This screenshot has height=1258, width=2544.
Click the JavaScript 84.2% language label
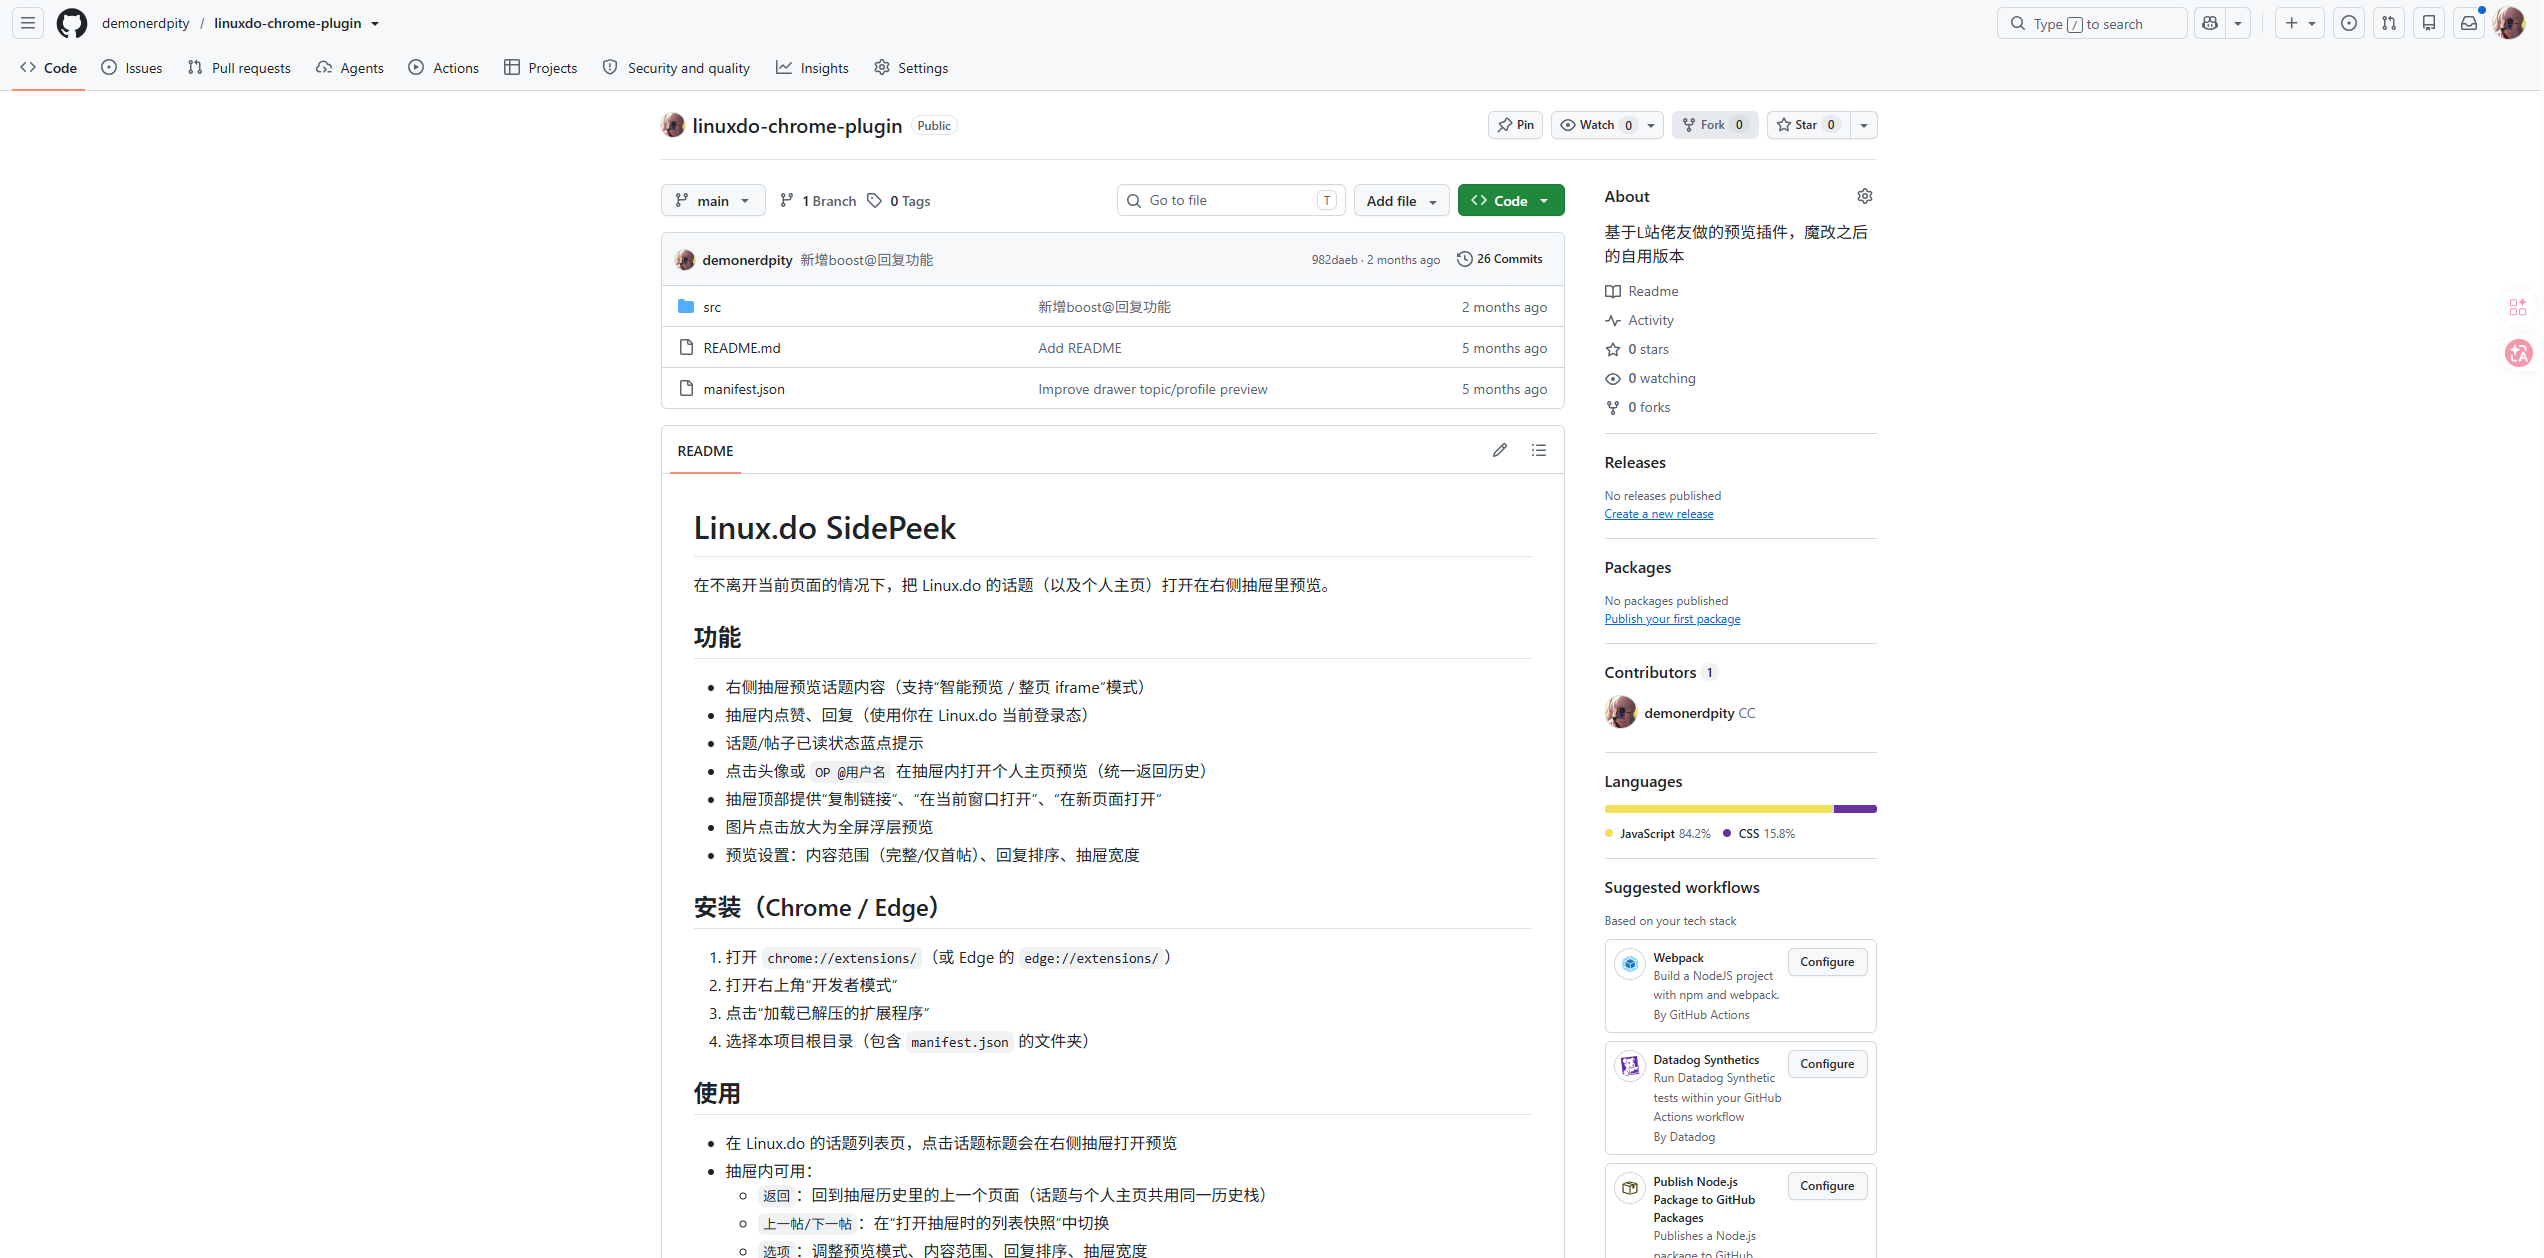tap(1659, 833)
